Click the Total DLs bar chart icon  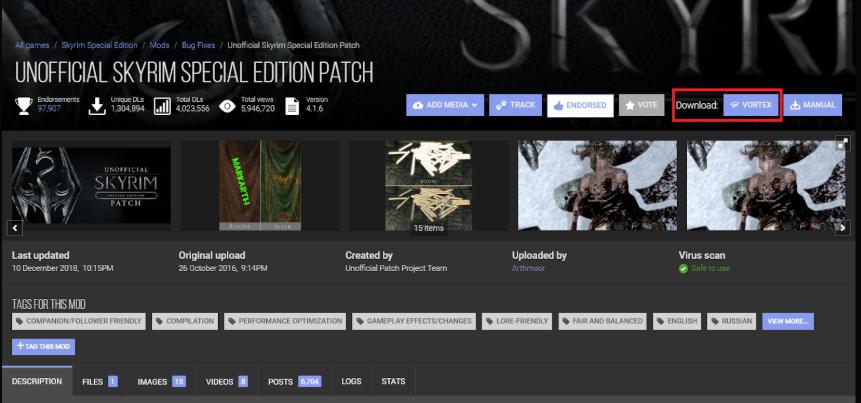(163, 105)
